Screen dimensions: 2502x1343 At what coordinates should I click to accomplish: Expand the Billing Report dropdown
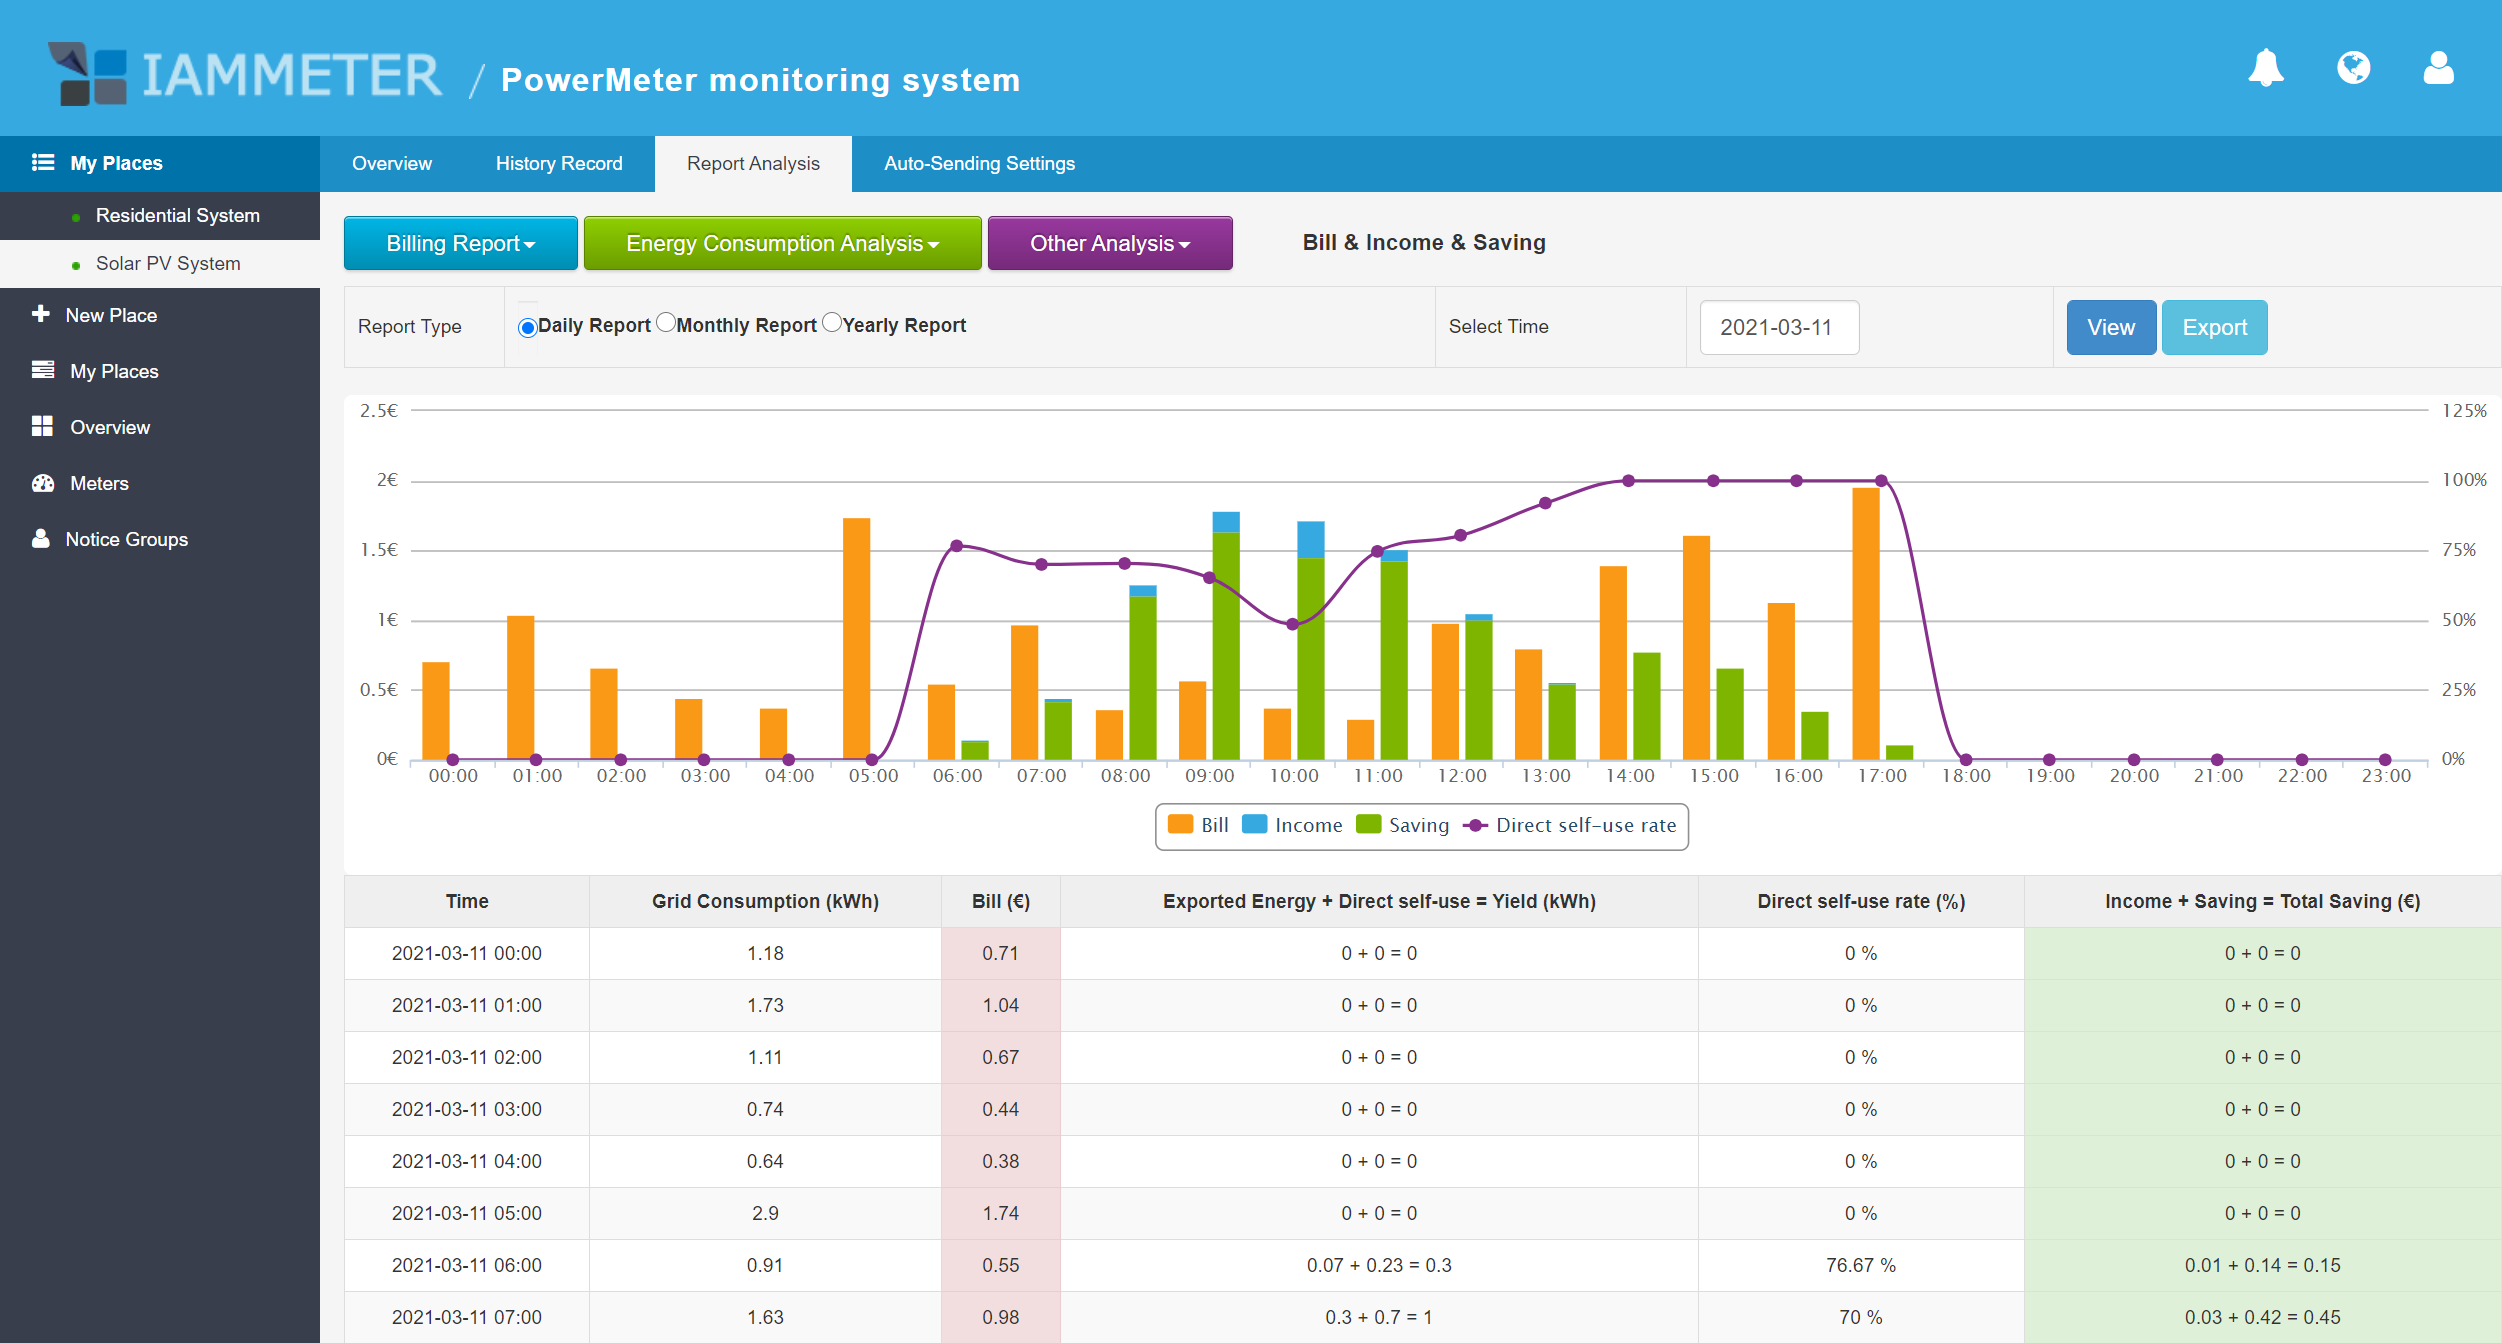pyautogui.click(x=460, y=243)
